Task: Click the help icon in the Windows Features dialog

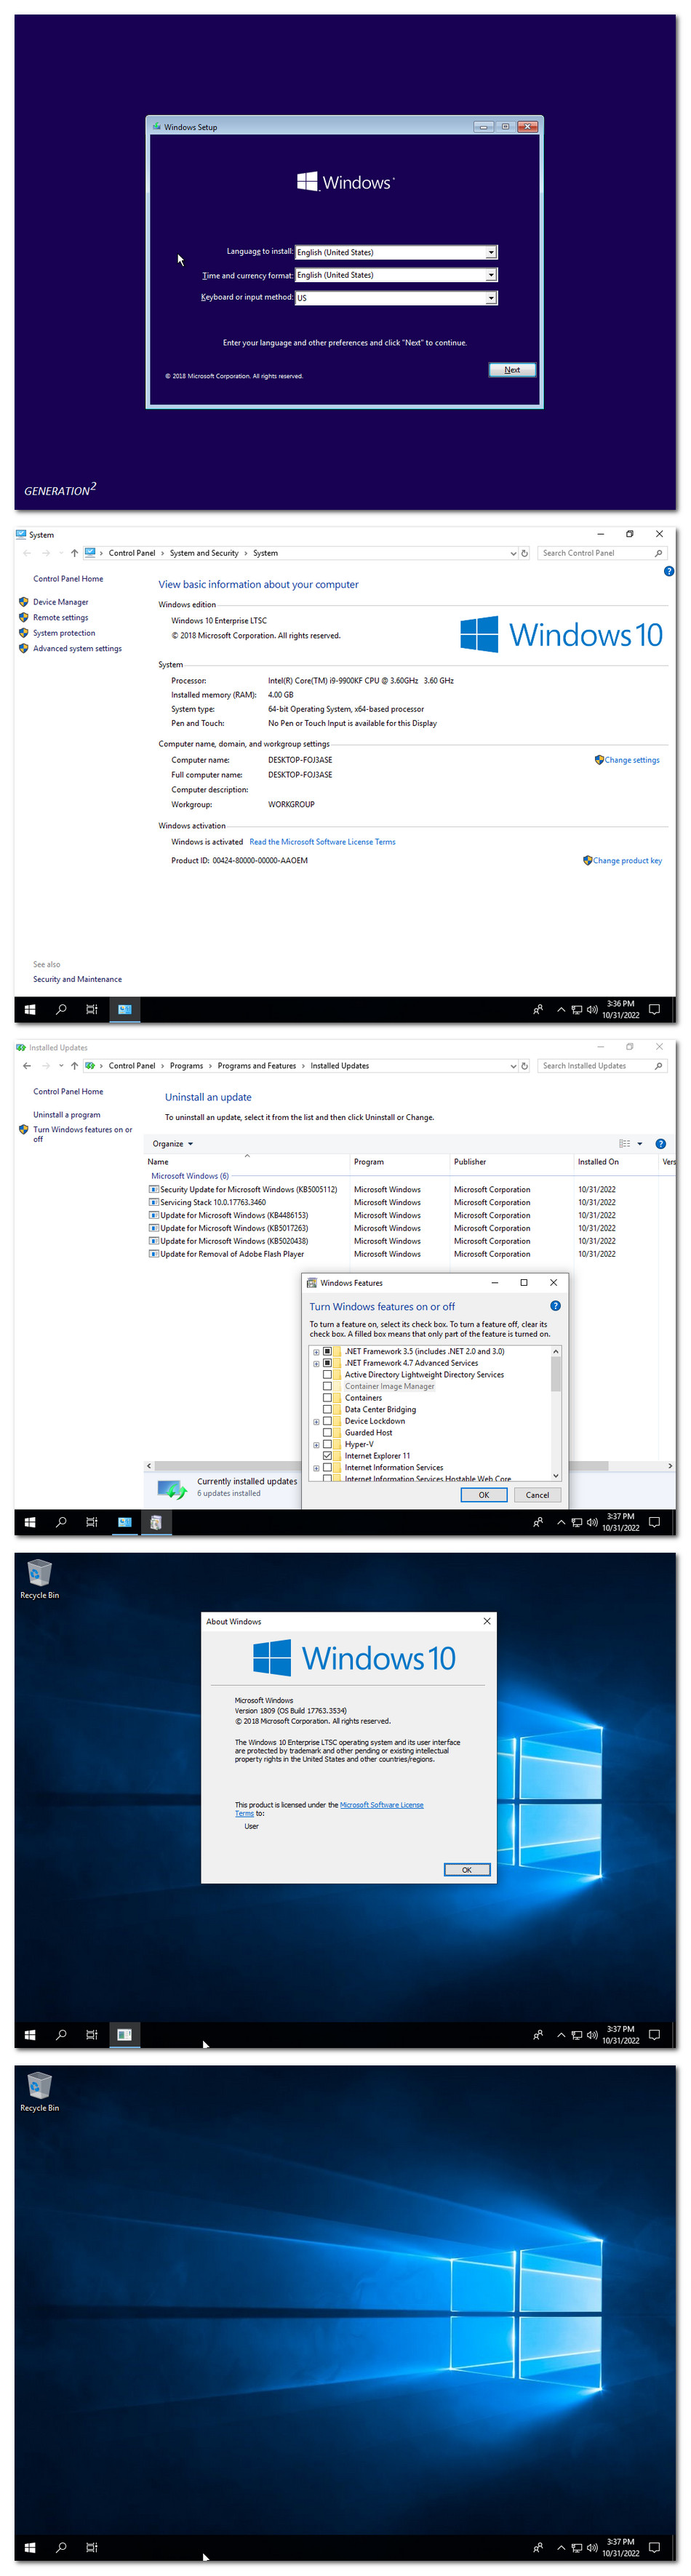Action: pos(555,1306)
